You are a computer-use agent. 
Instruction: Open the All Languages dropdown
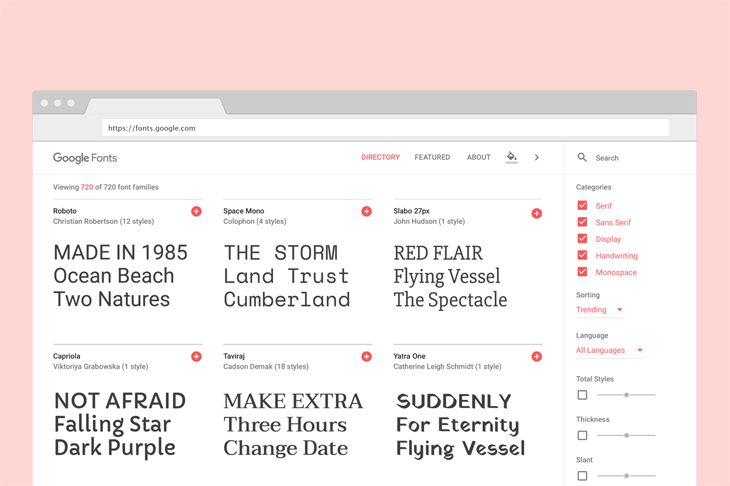click(609, 351)
